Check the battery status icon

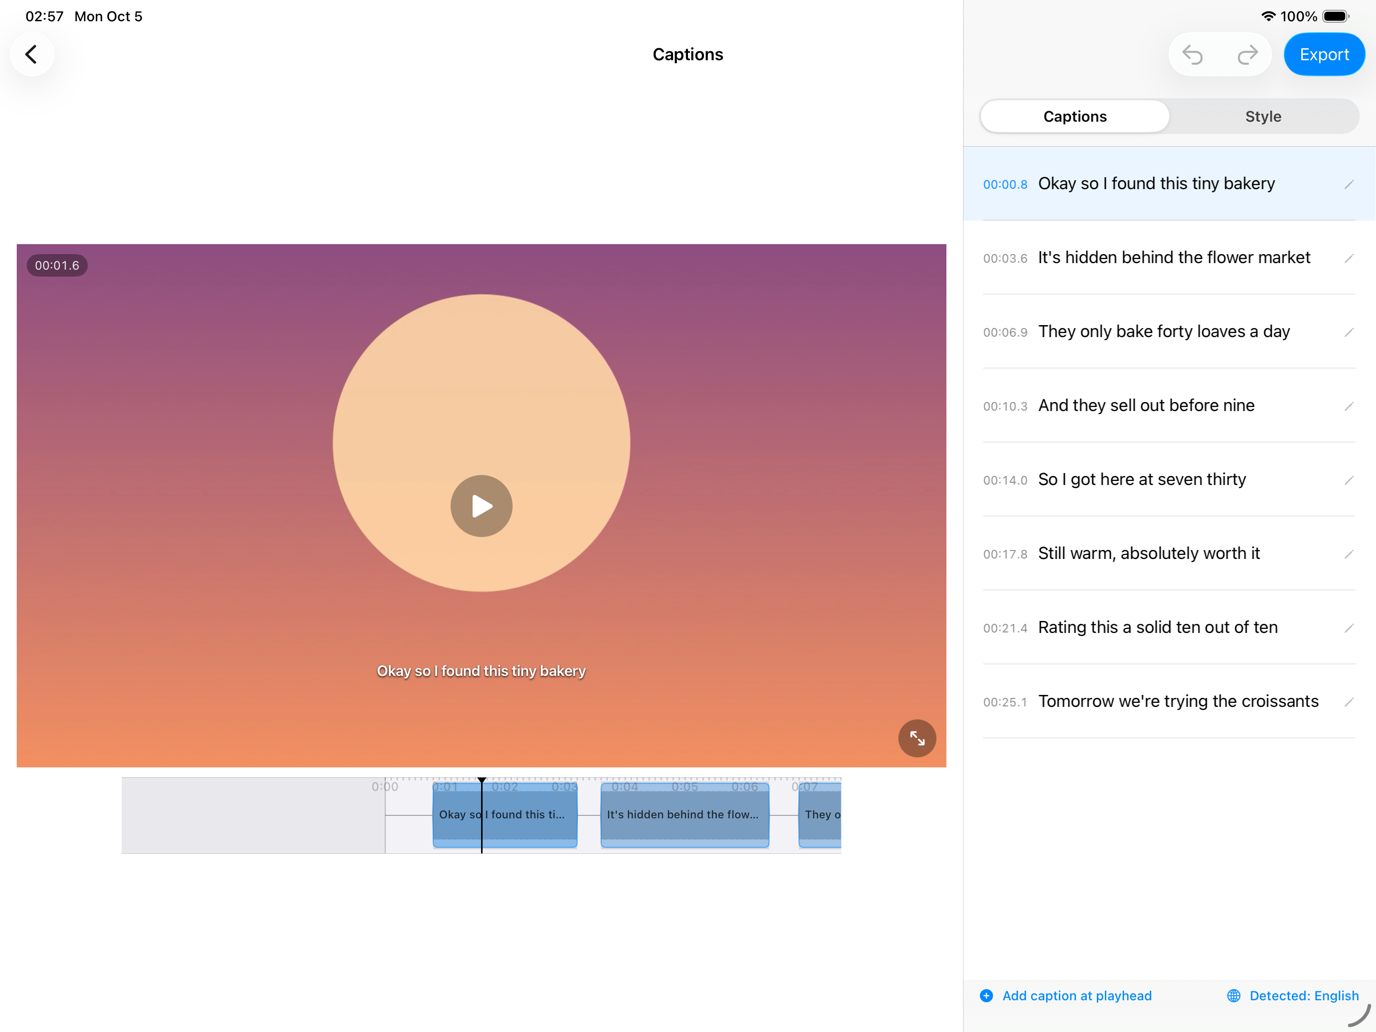(x=1336, y=16)
